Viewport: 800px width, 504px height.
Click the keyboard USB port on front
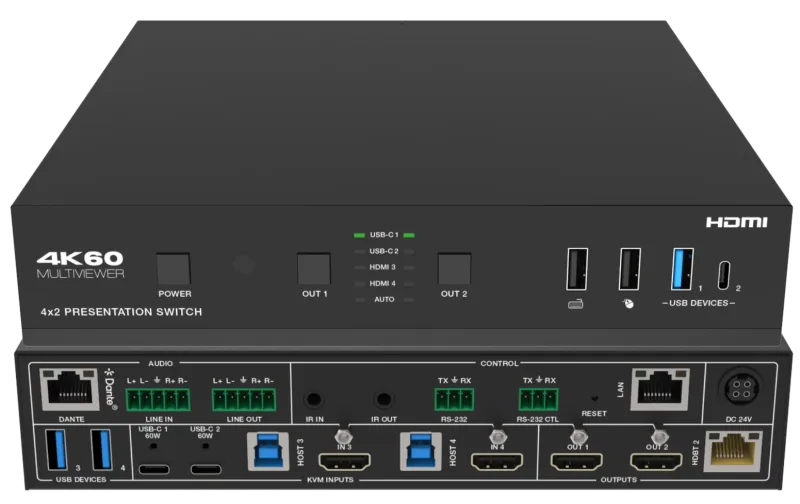577,269
